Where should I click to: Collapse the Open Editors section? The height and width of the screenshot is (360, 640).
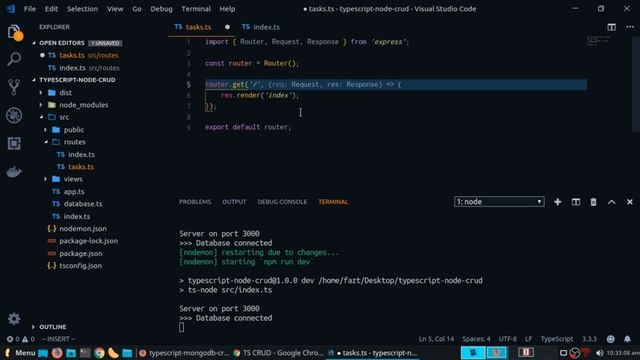click(x=34, y=43)
